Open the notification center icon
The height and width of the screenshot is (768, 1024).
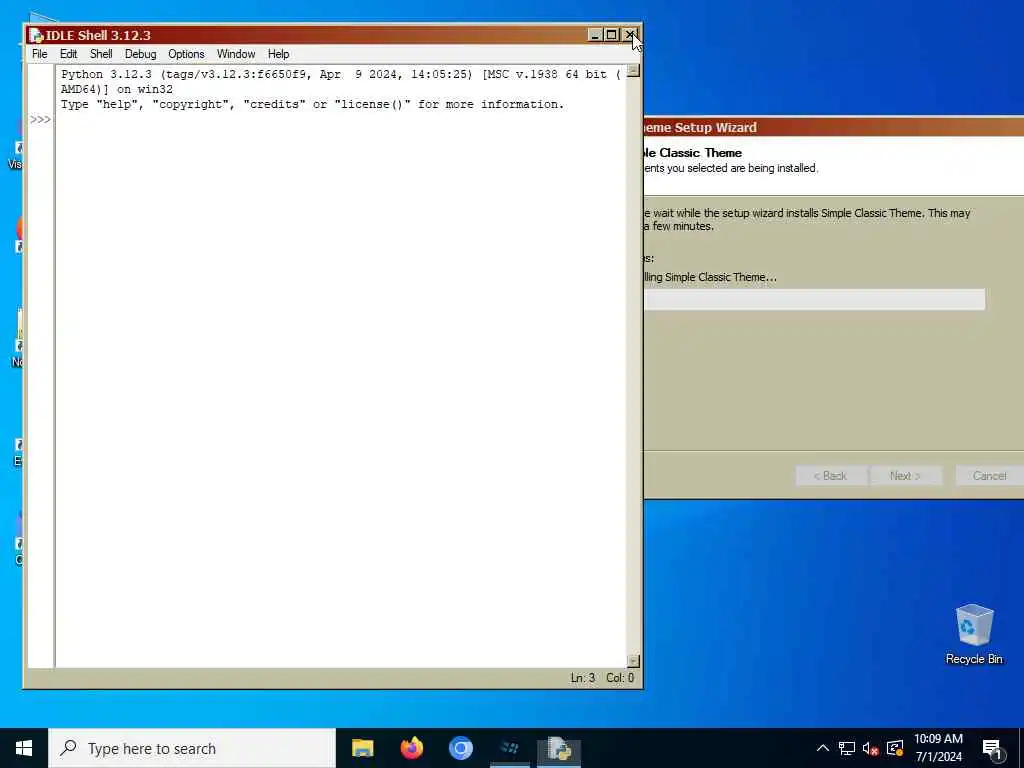click(x=992, y=749)
